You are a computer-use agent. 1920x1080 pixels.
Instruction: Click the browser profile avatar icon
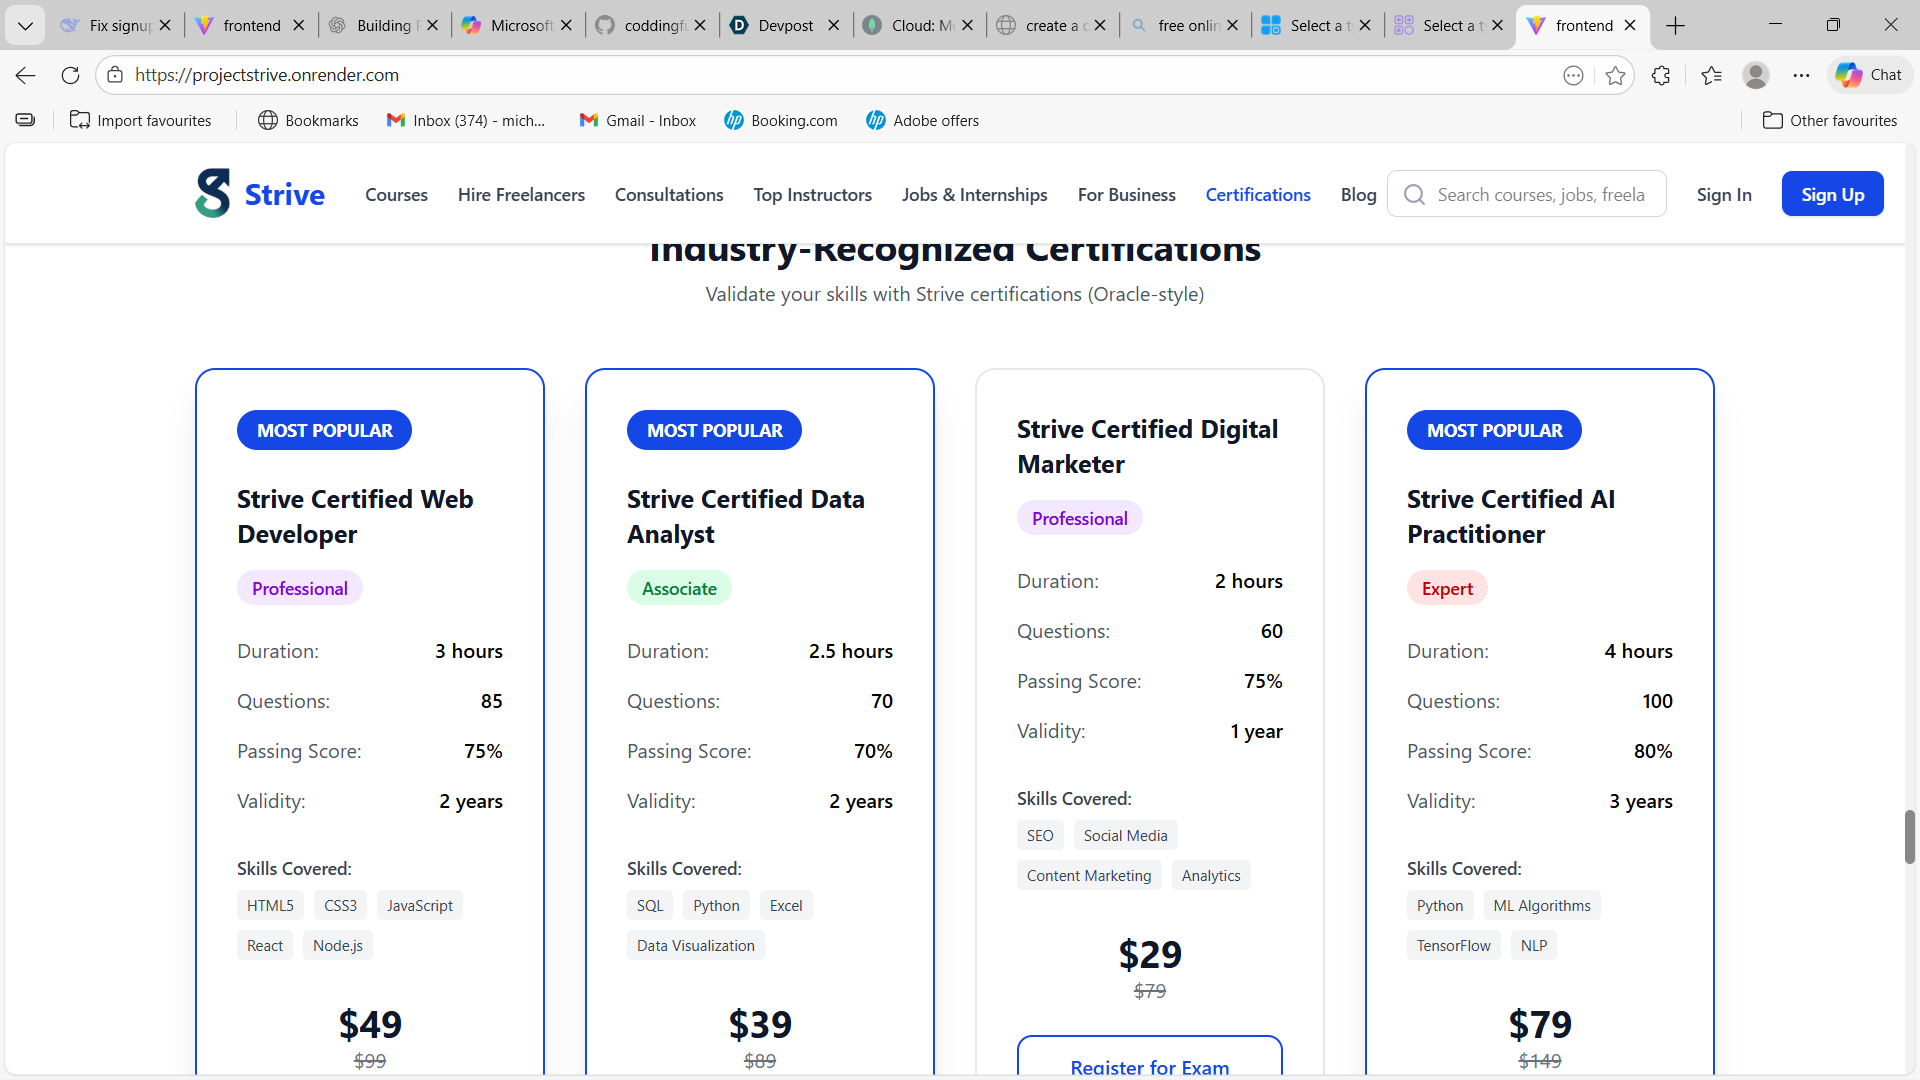(x=1755, y=75)
